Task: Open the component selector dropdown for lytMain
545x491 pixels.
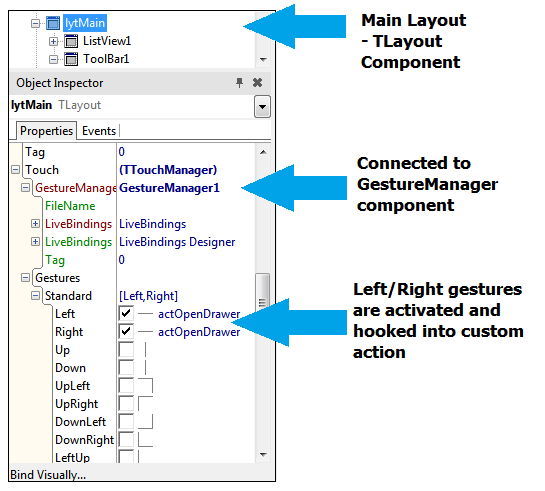Action: point(262,106)
